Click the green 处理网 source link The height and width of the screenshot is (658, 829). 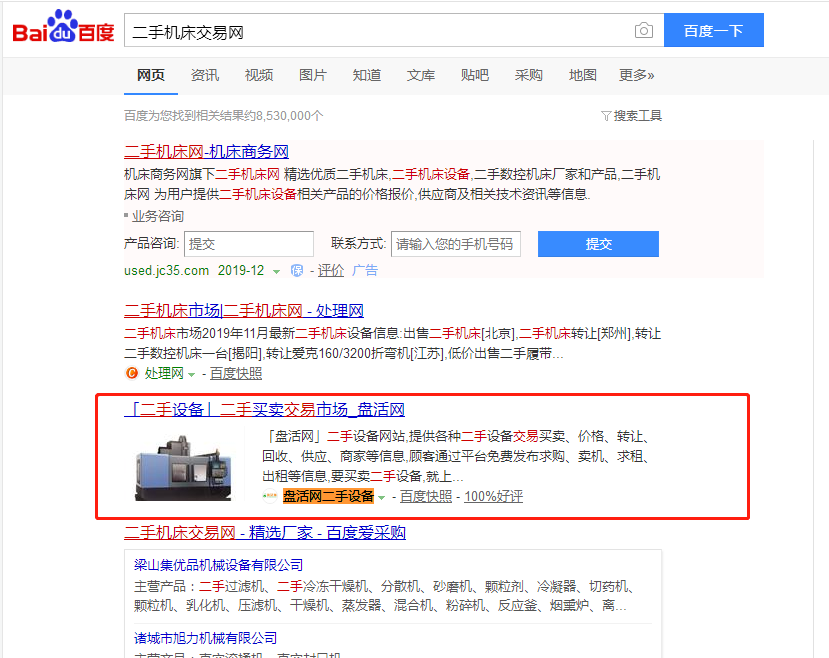tap(164, 373)
